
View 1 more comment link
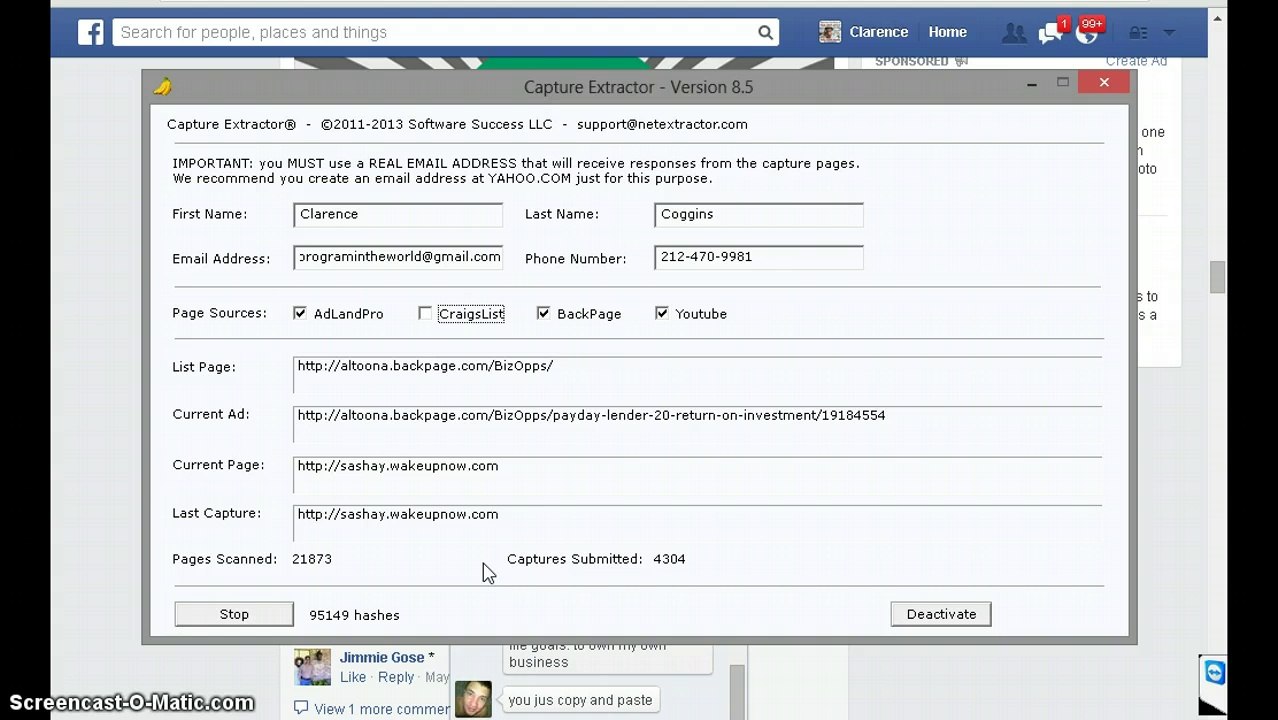click(x=382, y=709)
